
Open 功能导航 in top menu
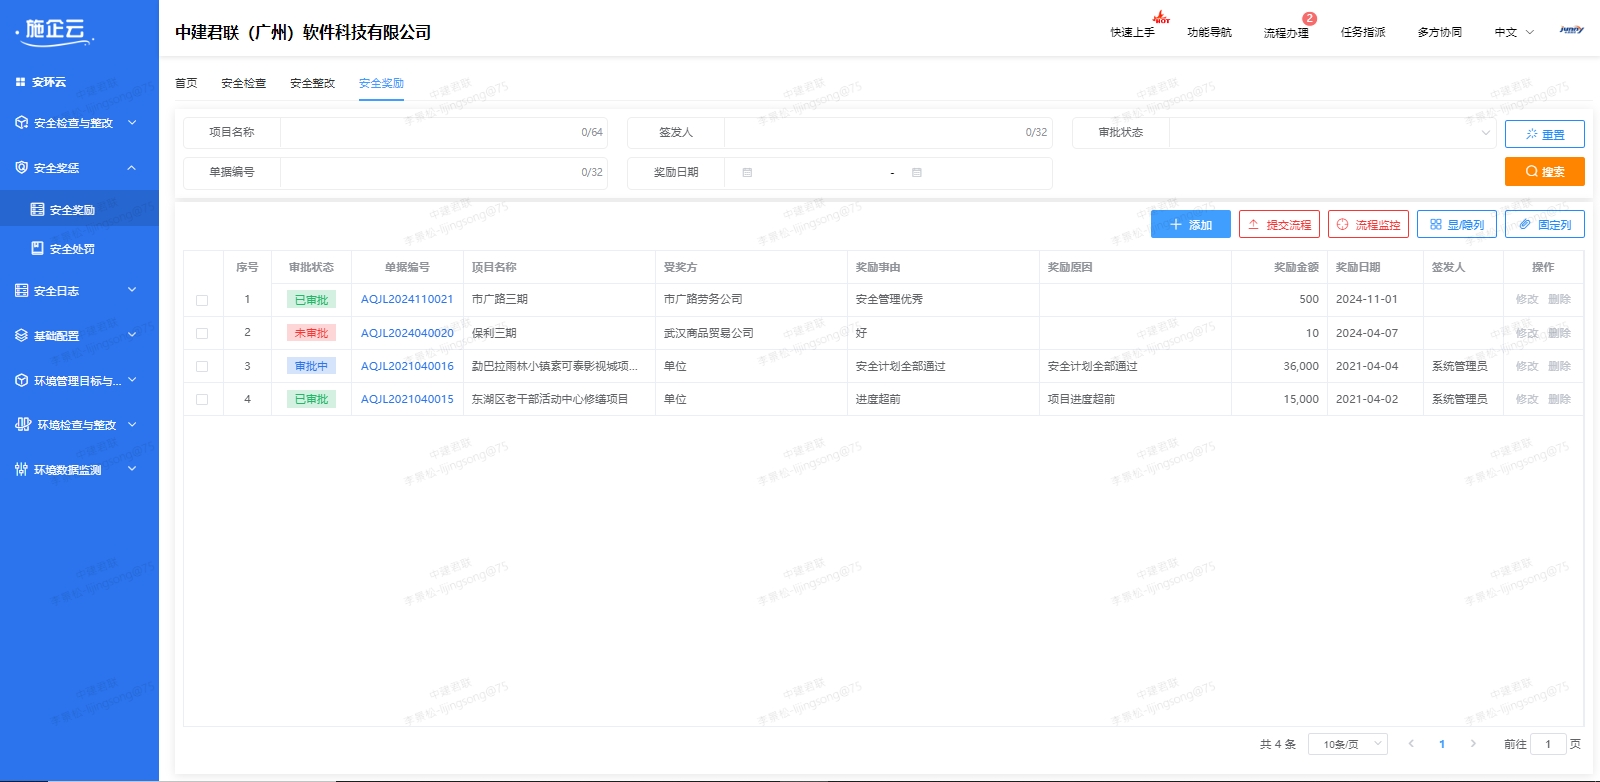(x=1209, y=32)
